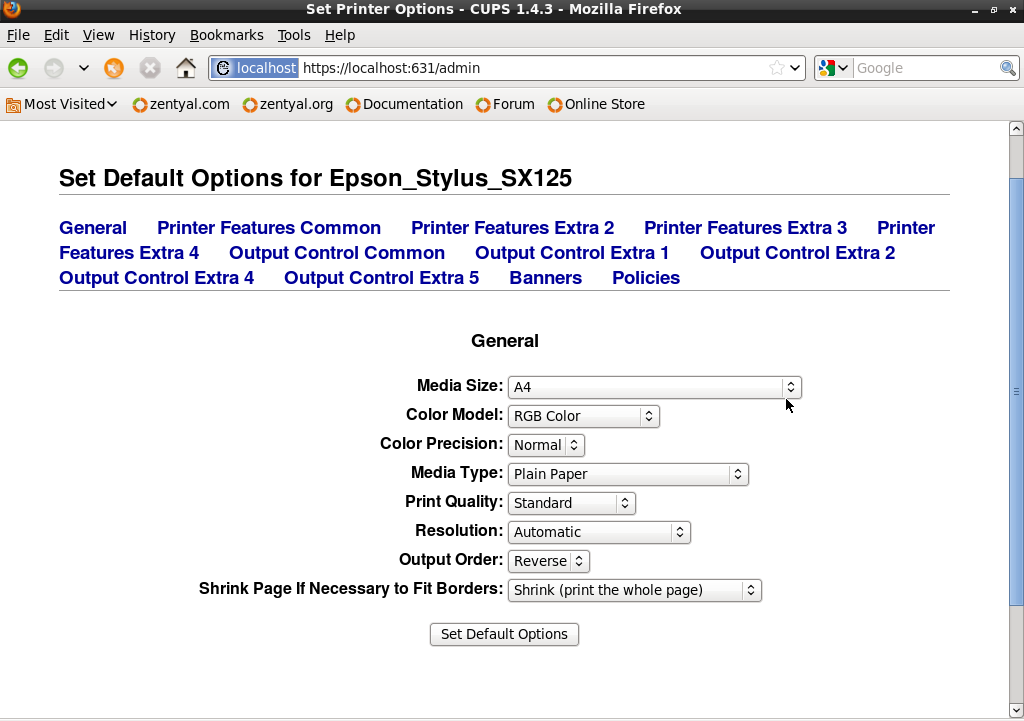
Task: Jump to Output Control Extra 5
Action: tap(381, 278)
